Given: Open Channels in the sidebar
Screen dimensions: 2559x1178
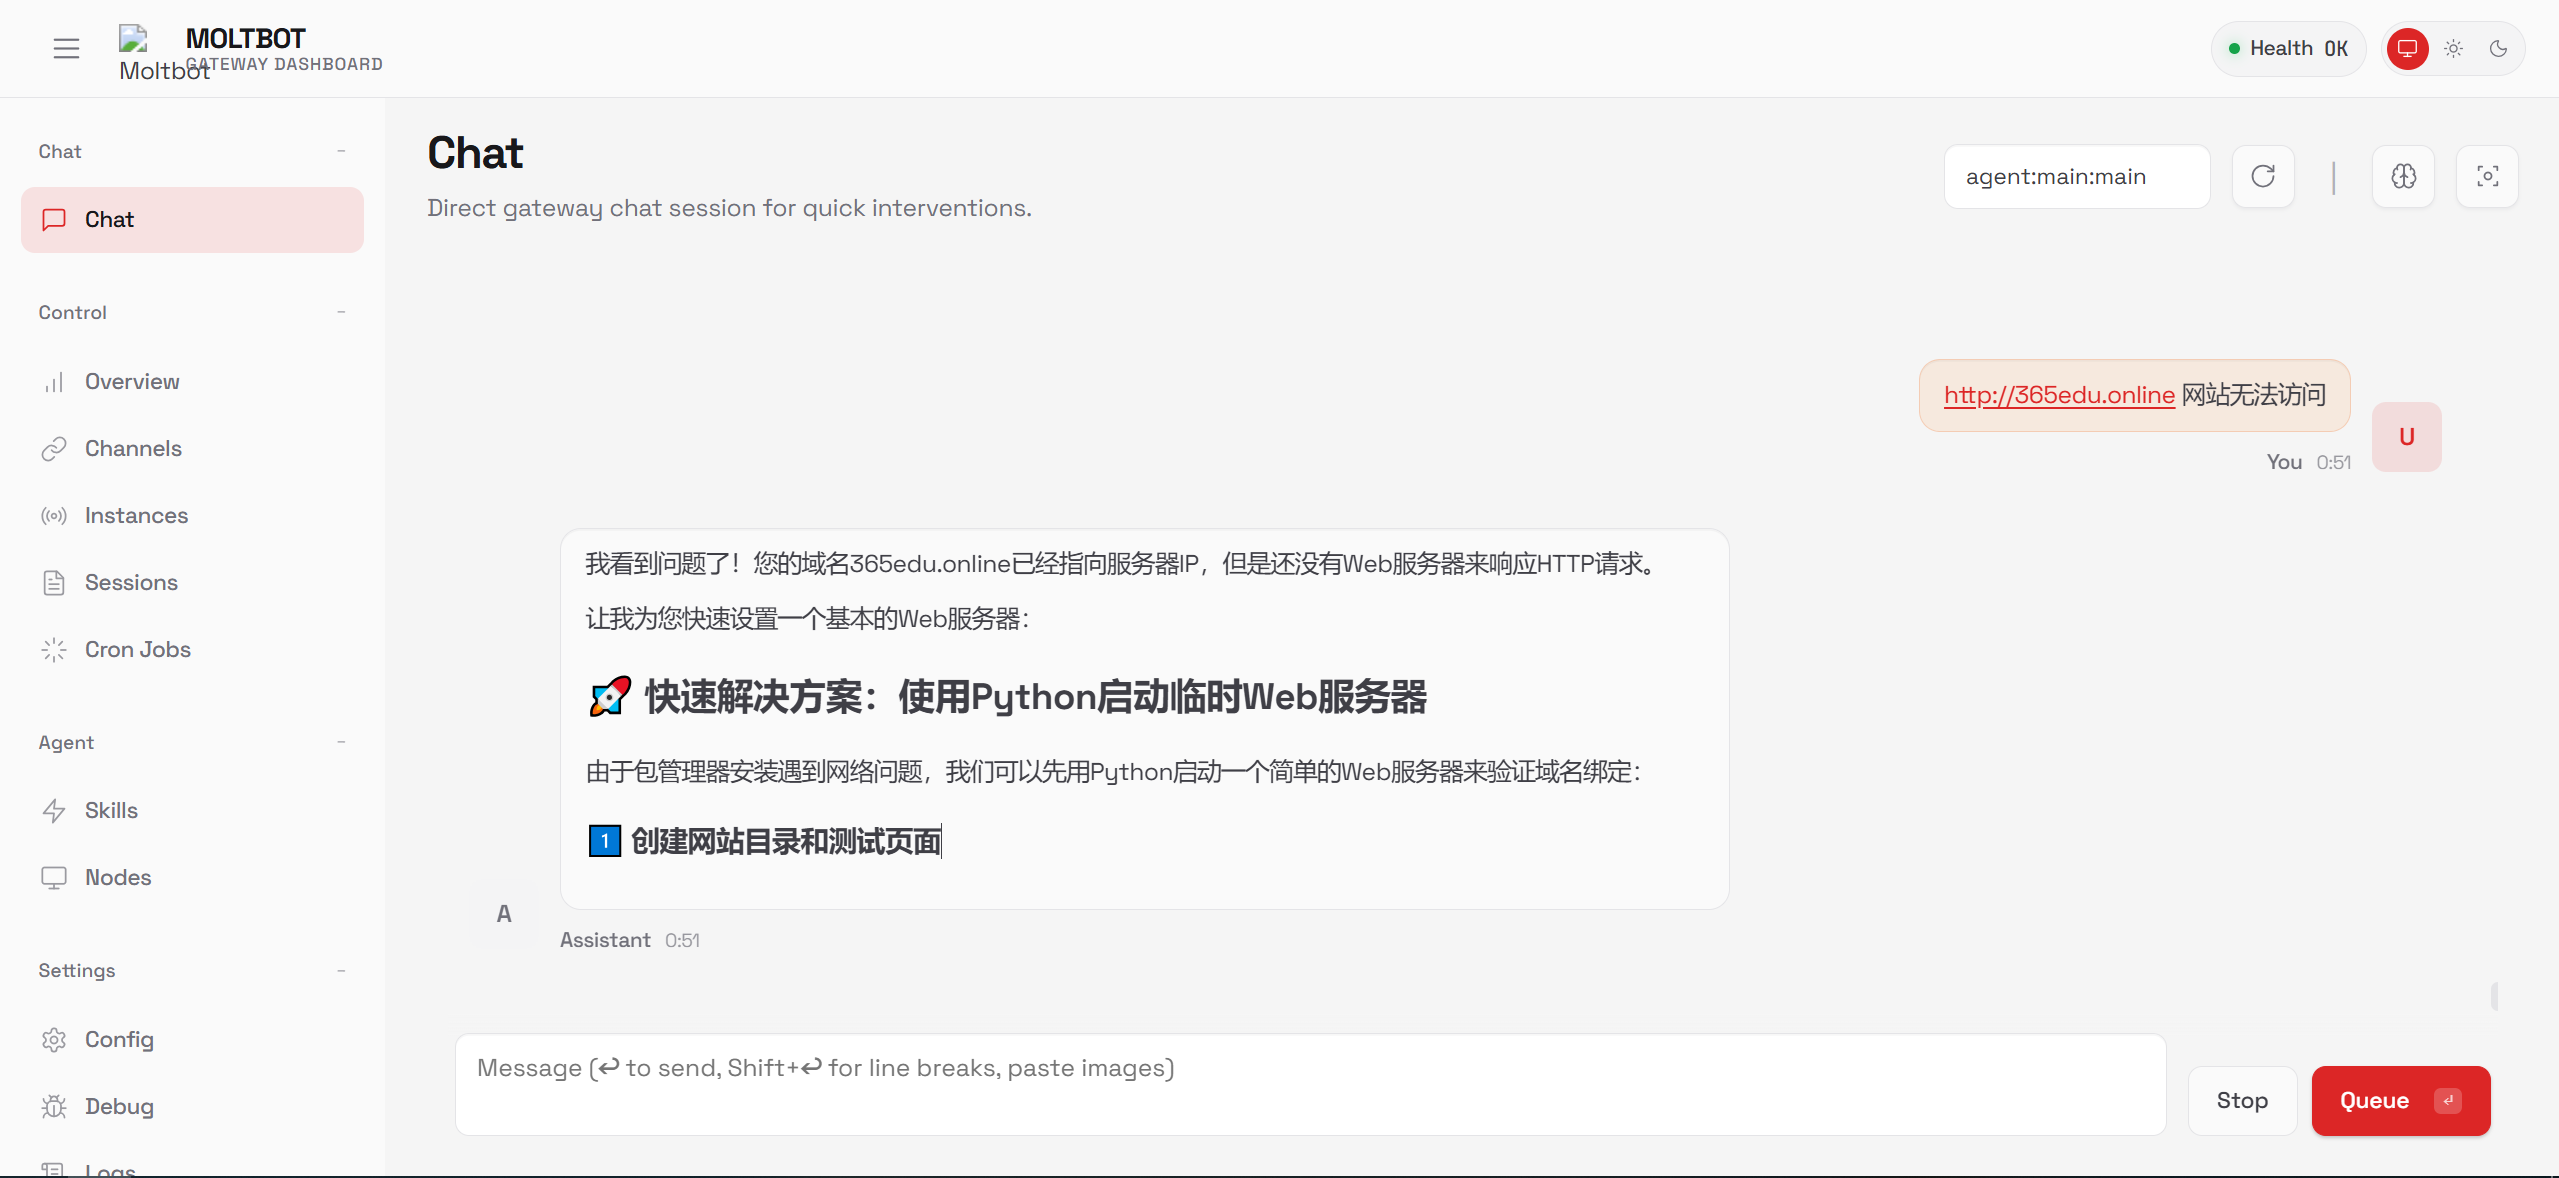Looking at the screenshot, I should (133, 449).
